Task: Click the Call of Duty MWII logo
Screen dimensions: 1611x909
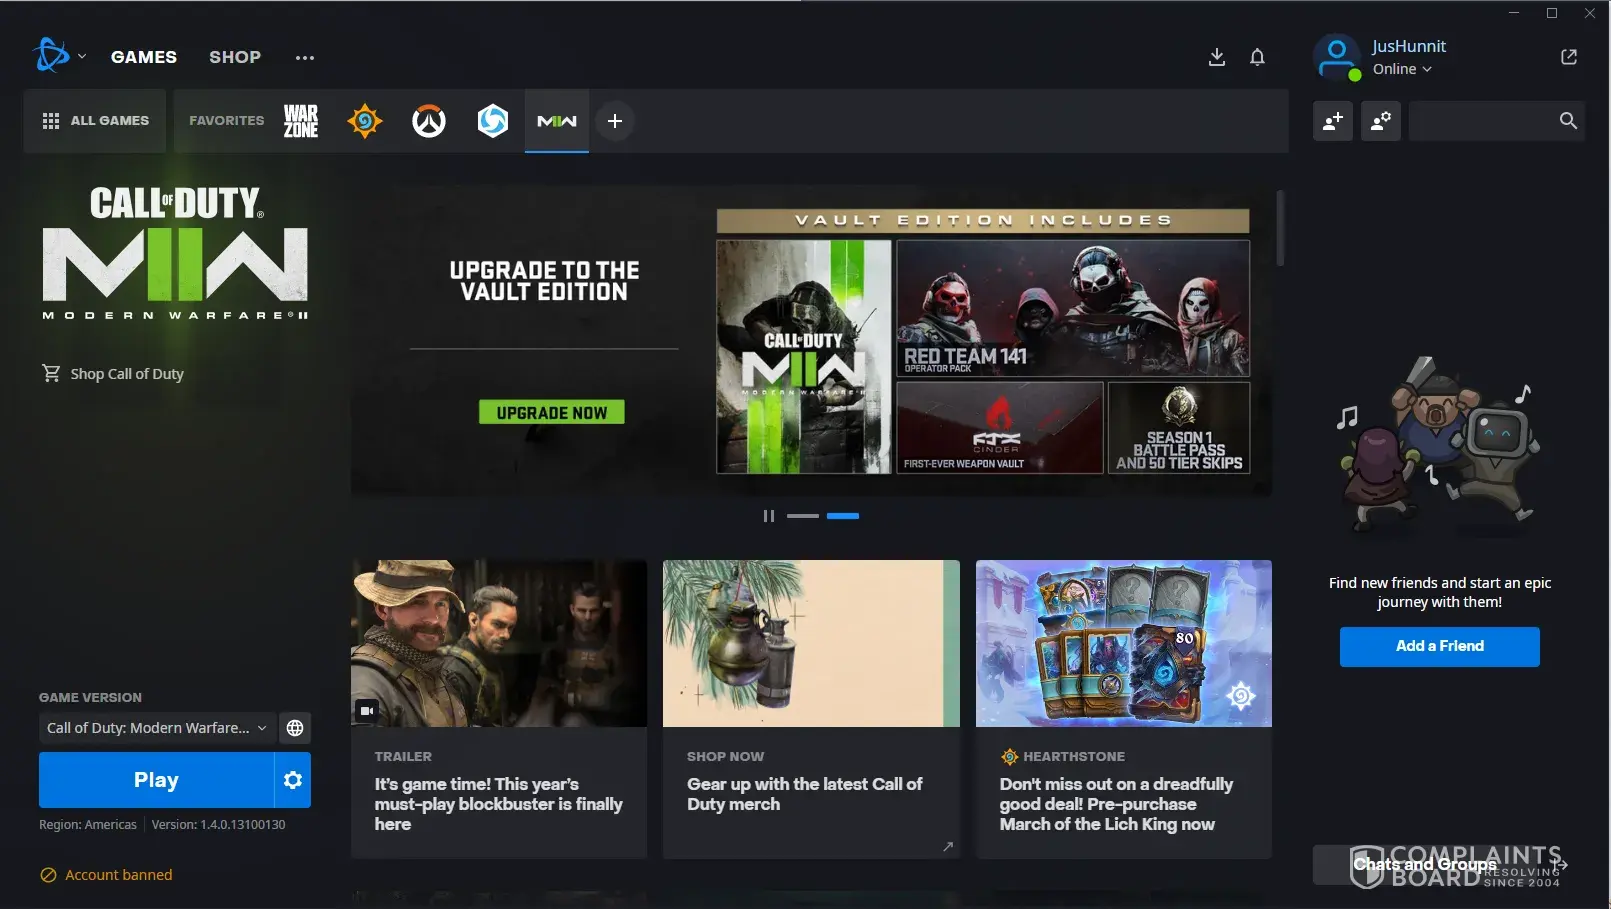Action: click(x=175, y=253)
